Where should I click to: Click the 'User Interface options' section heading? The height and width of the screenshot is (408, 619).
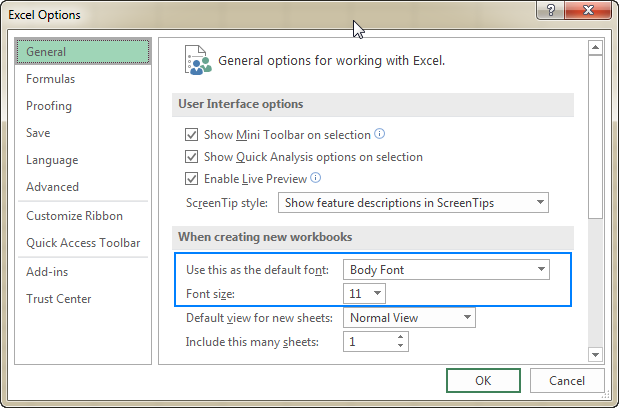(241, 104)
